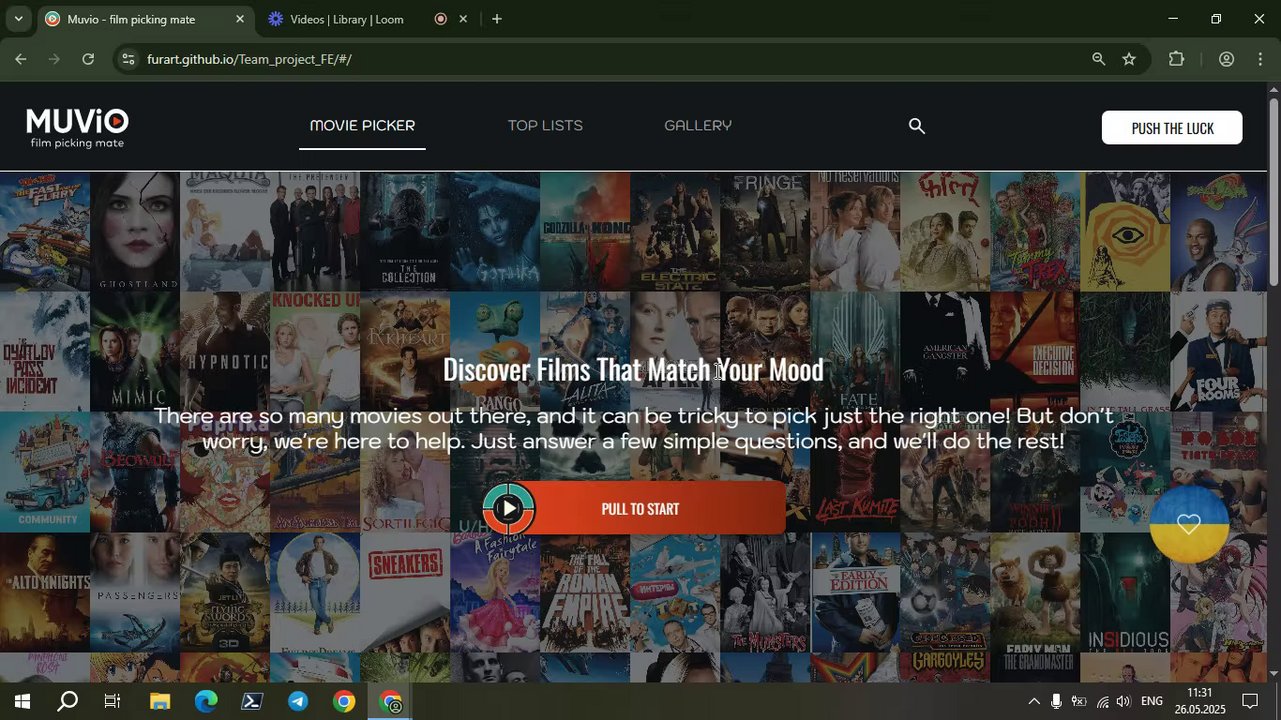This screenshot has height=720, width=1281.
Task: Reload the page with the refresh icon
Action: [88, 59]
